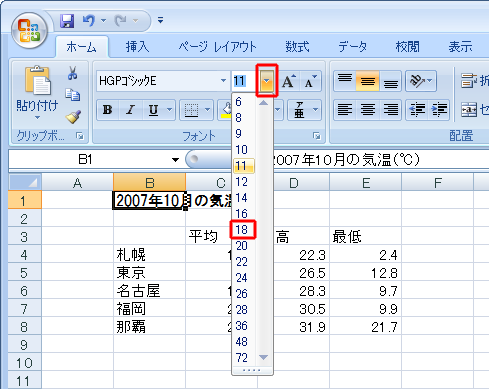Click the Increase Indent icon
The height and width of the screenshot is (389, 489).
tap(439, 110)
